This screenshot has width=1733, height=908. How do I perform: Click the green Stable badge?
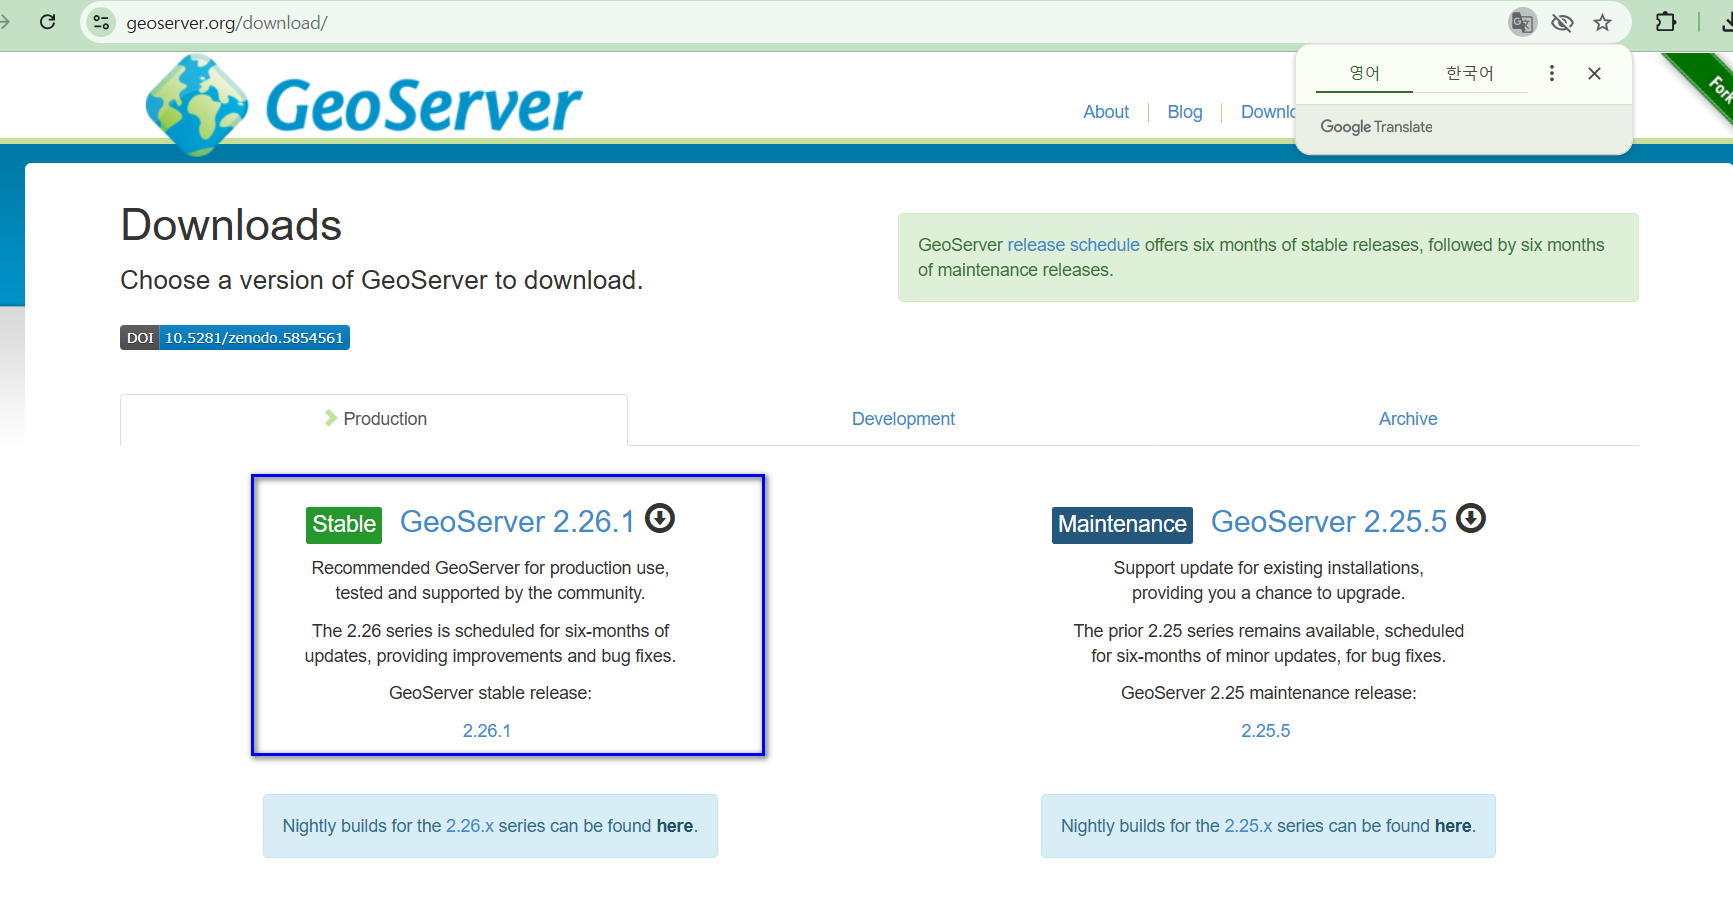344,524
